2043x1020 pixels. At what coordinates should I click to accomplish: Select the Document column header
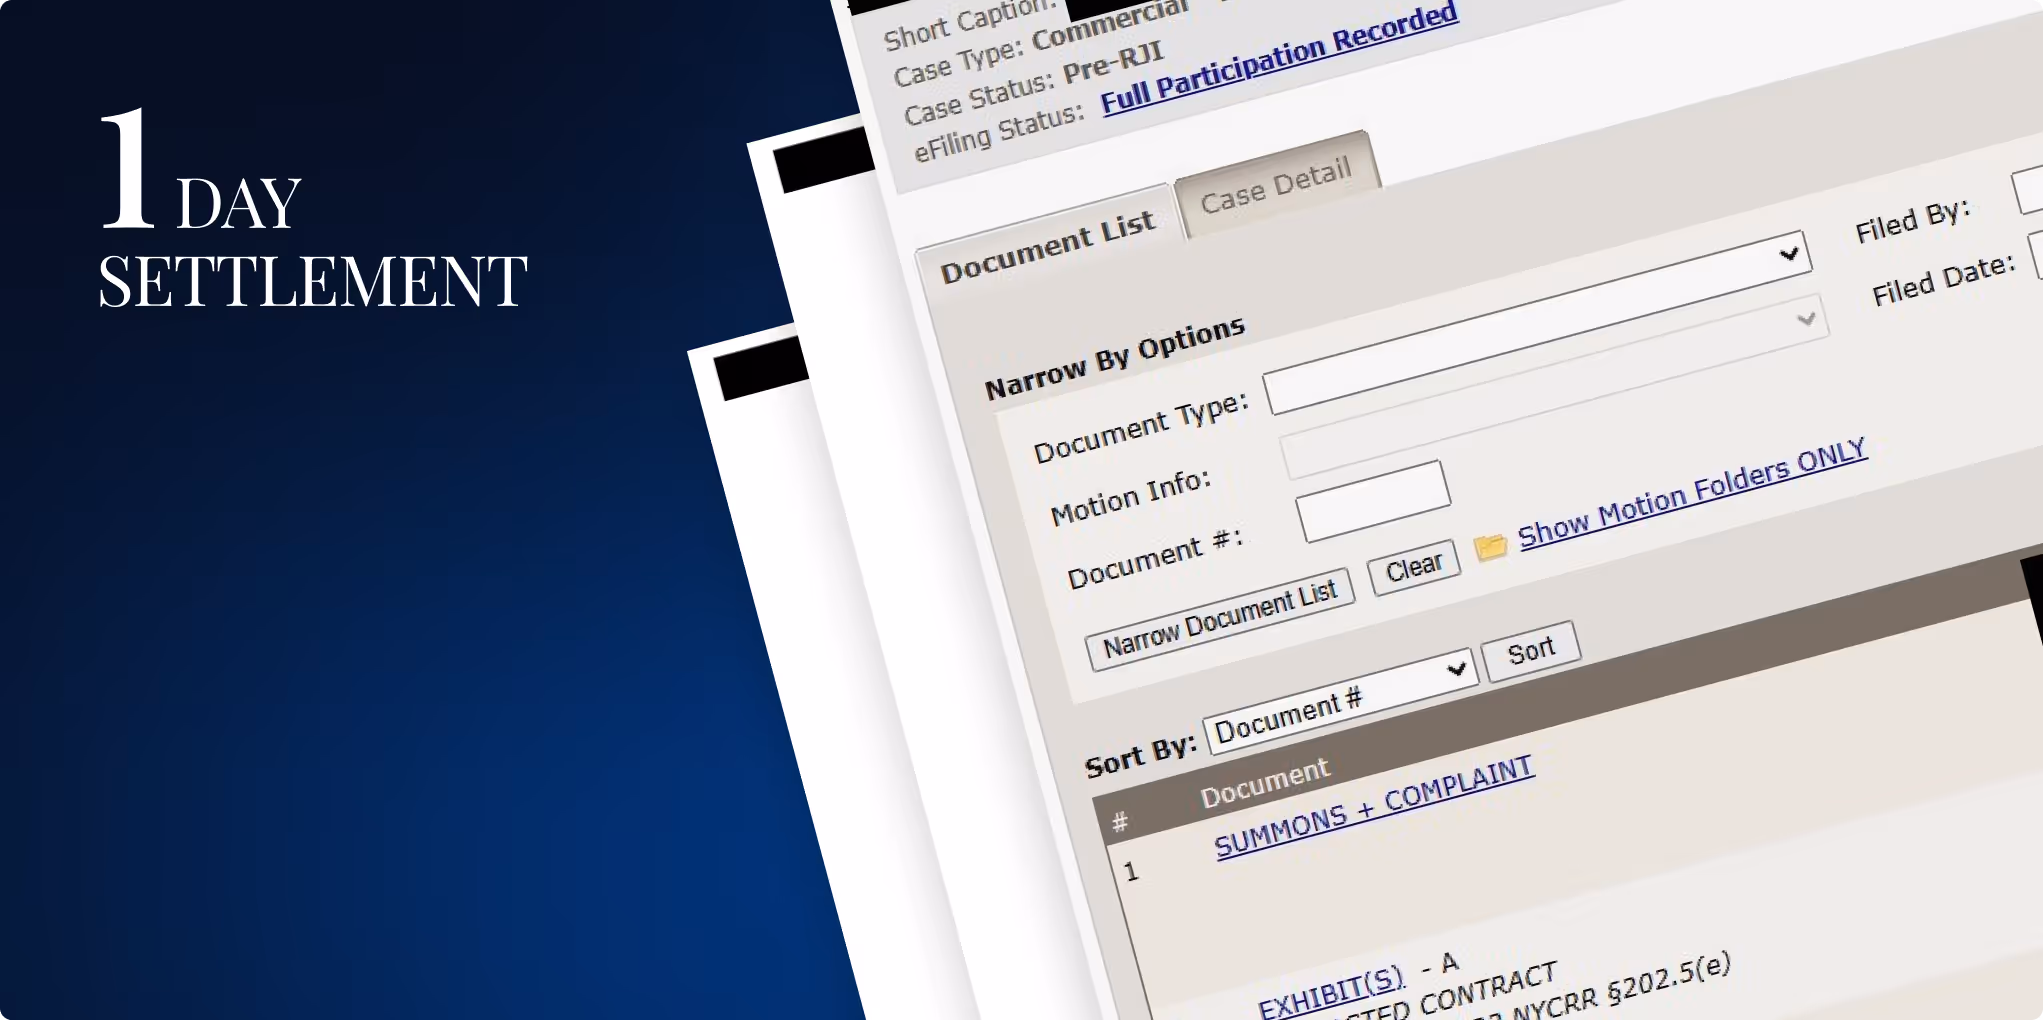pyautogui.click(x=1264, y=782)
